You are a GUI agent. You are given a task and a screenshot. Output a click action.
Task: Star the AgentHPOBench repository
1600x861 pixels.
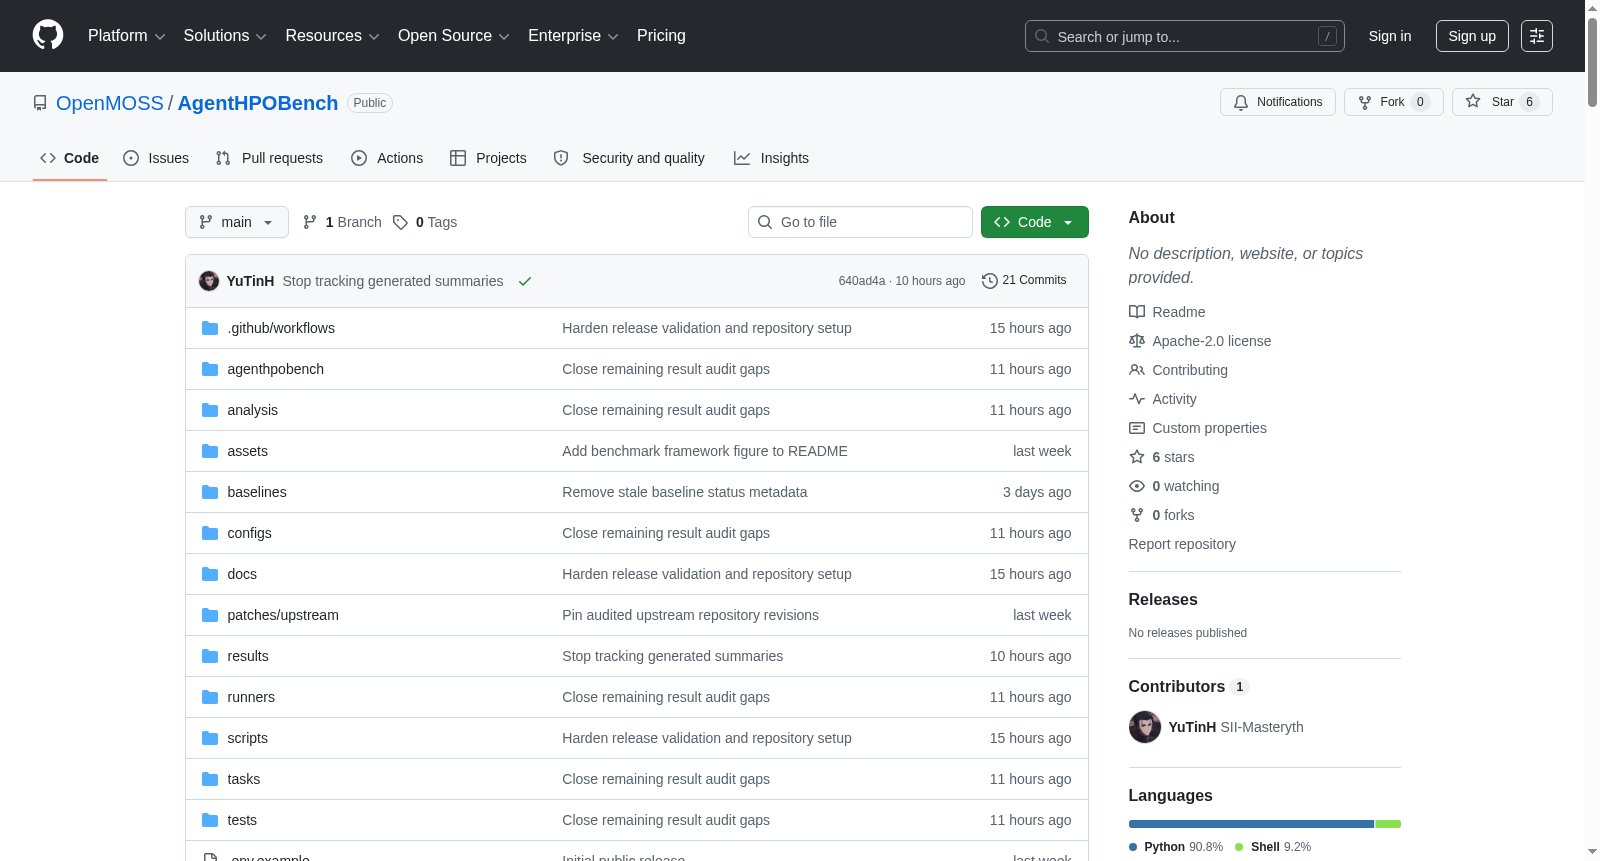click(1502, 102)
